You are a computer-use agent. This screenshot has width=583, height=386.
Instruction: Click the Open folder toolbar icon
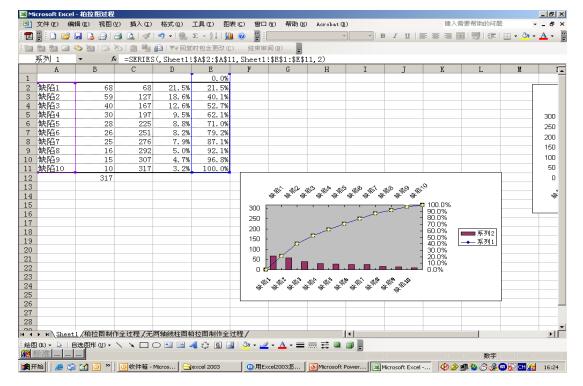tap(65, 36)
